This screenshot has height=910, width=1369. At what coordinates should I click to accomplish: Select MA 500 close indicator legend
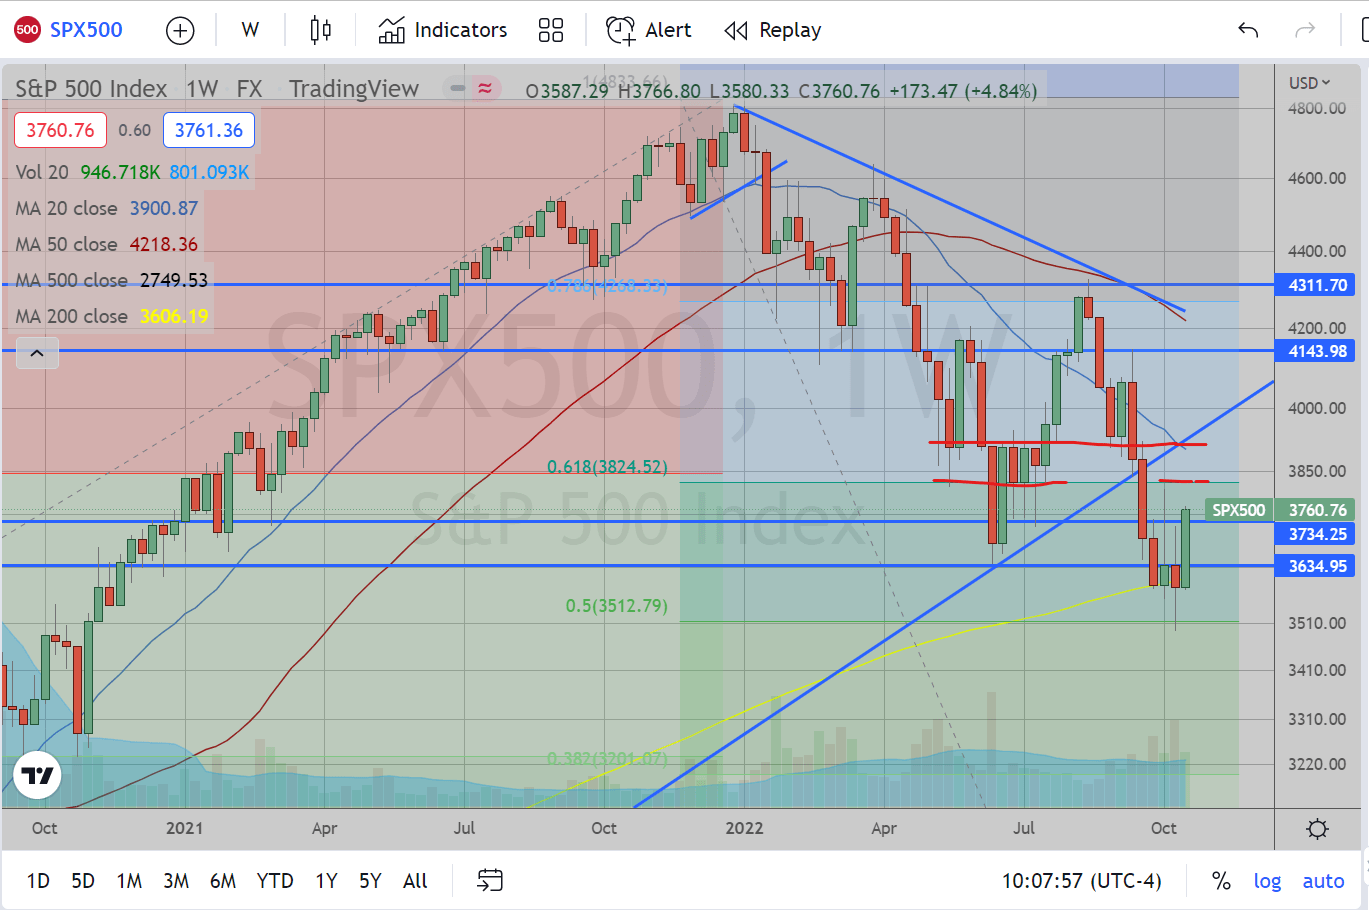tap(71, 280)
